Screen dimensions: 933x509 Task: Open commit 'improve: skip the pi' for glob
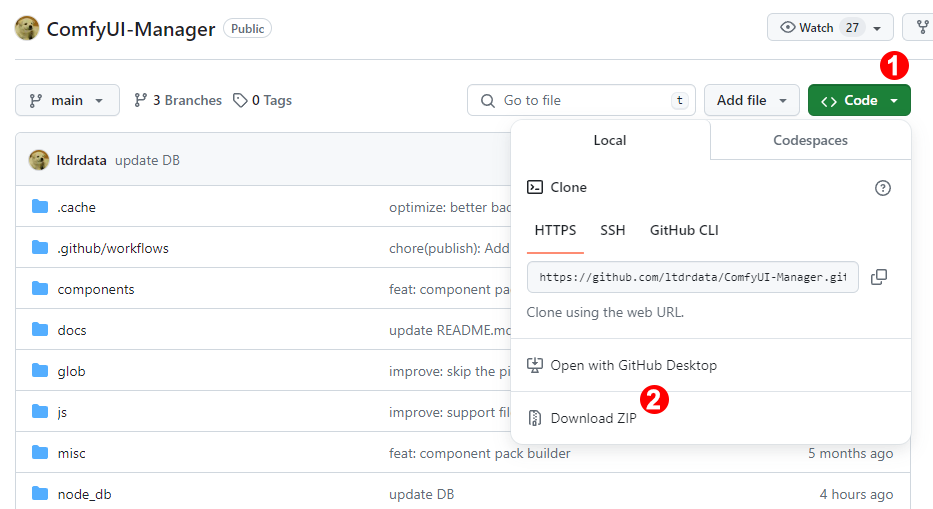[x=450, y=371]
